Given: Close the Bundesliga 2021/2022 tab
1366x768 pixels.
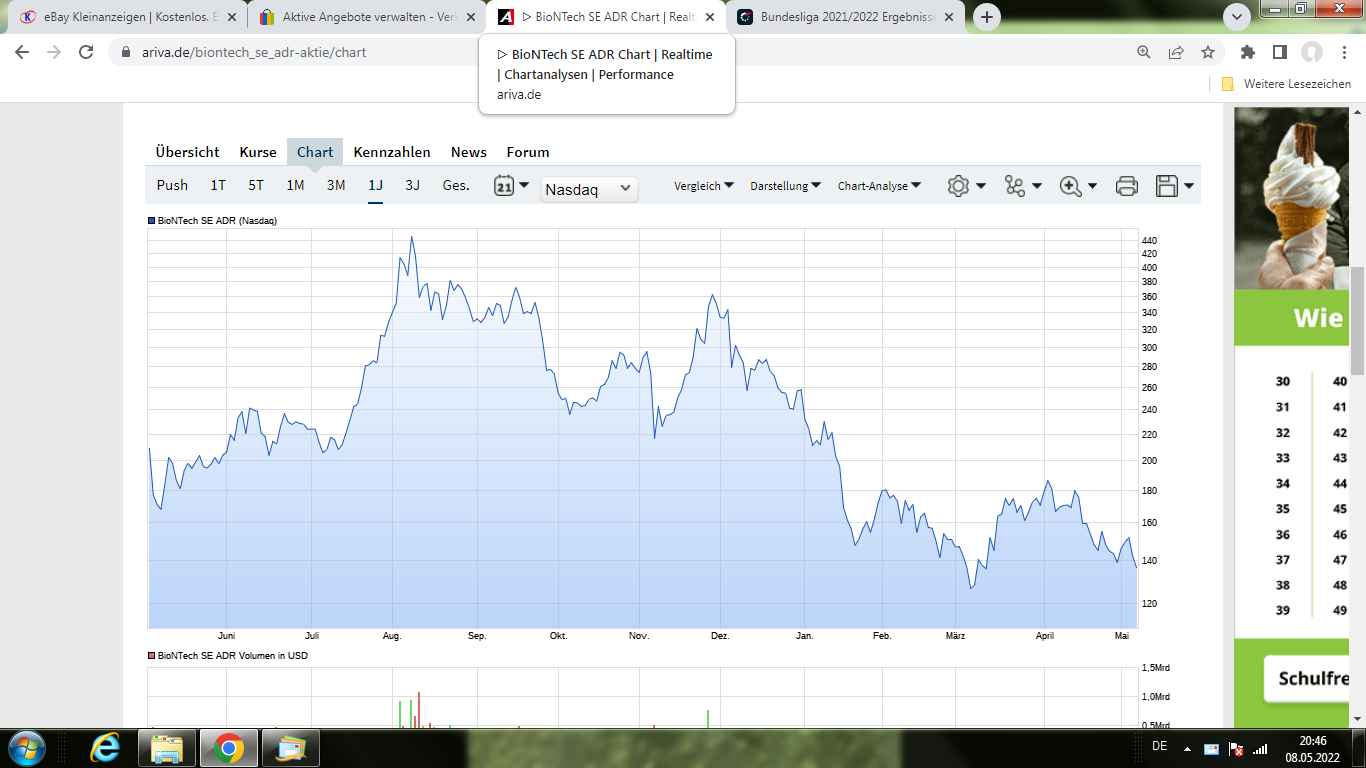Looking at the screenshot, I should [949, 17].
